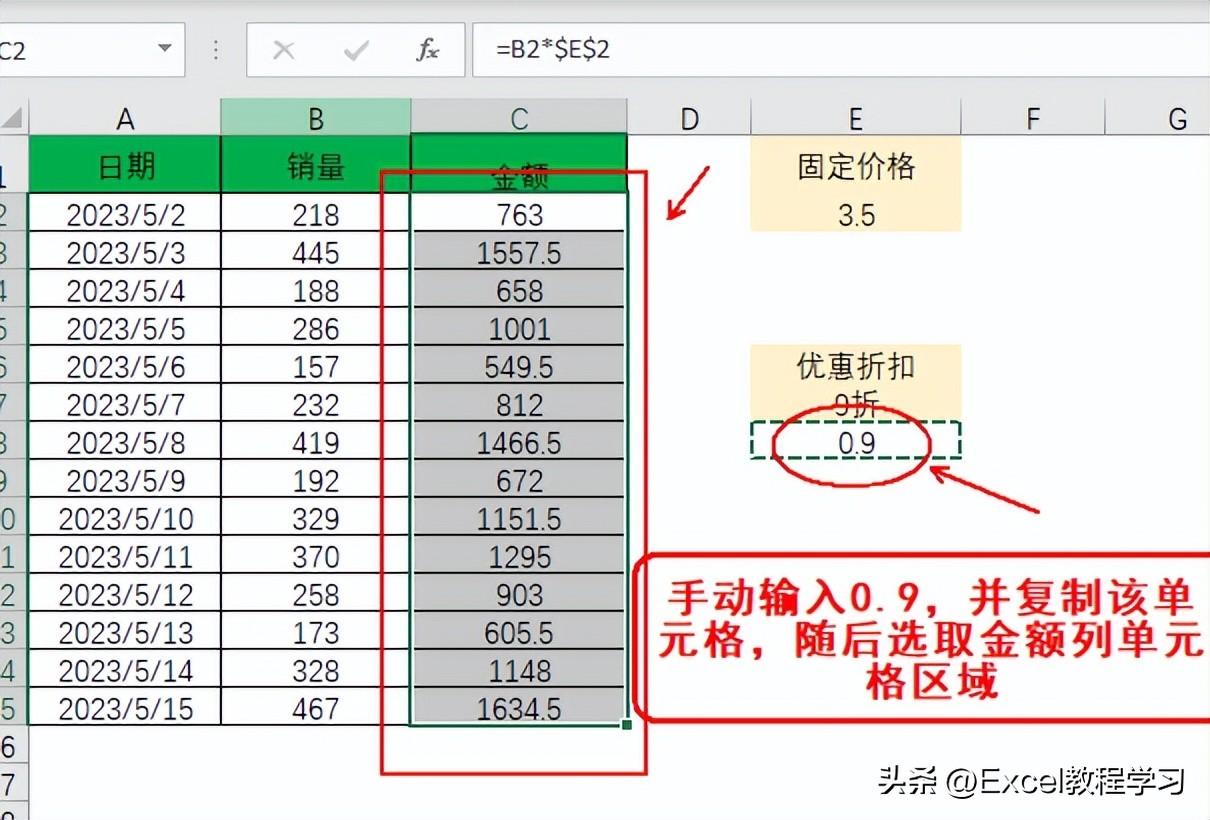Click sales cell 328
1210x820 pixels.
click(x=316, y=669)
